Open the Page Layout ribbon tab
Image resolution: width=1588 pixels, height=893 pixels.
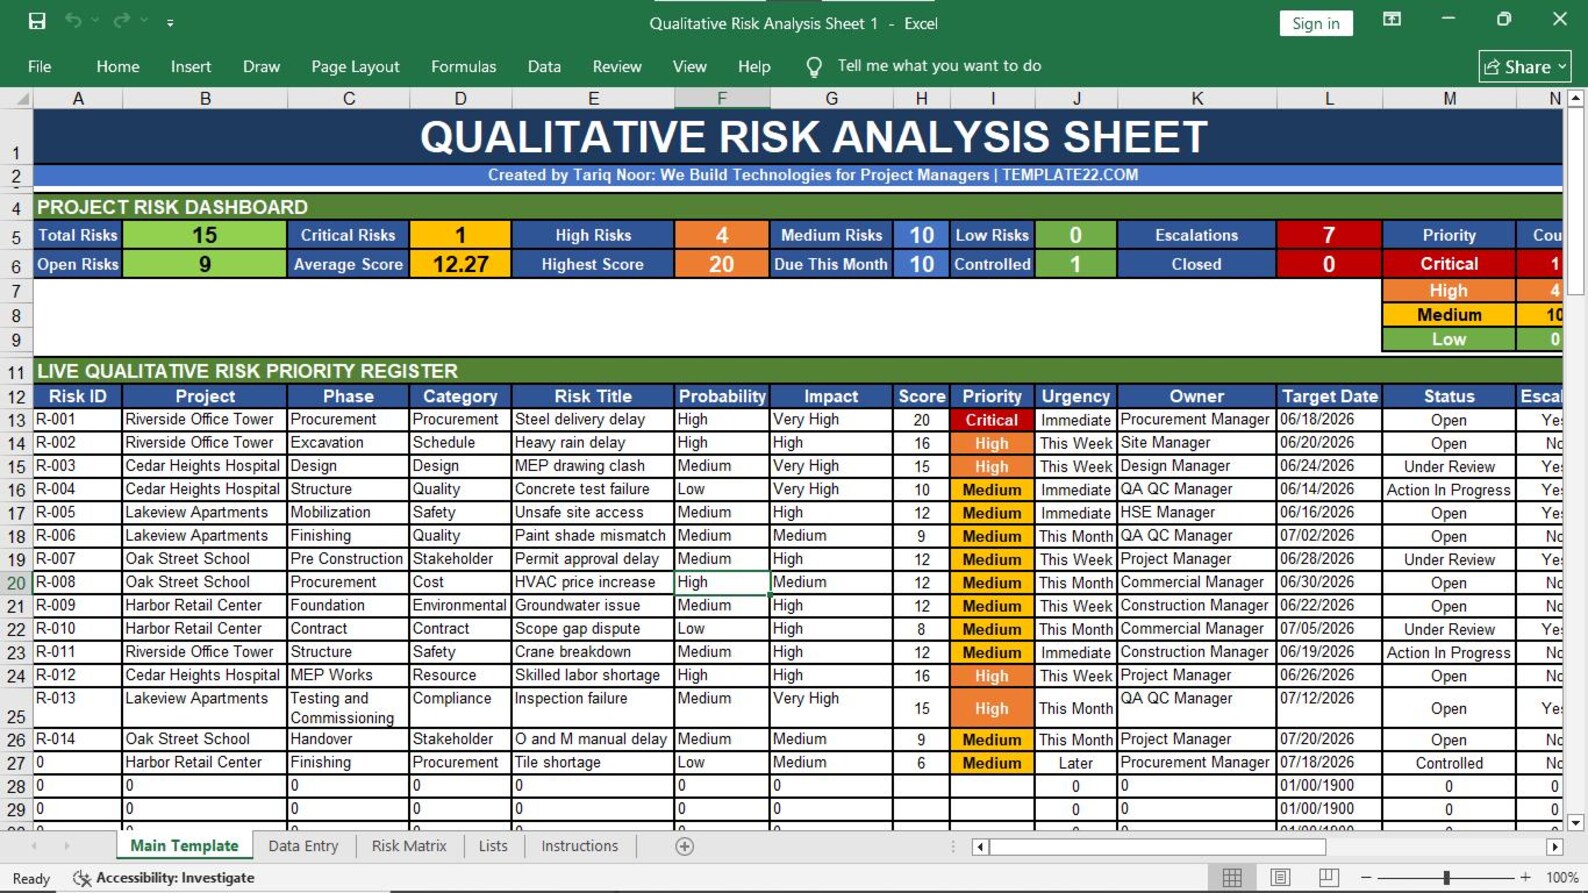click(x=355, y=67)
